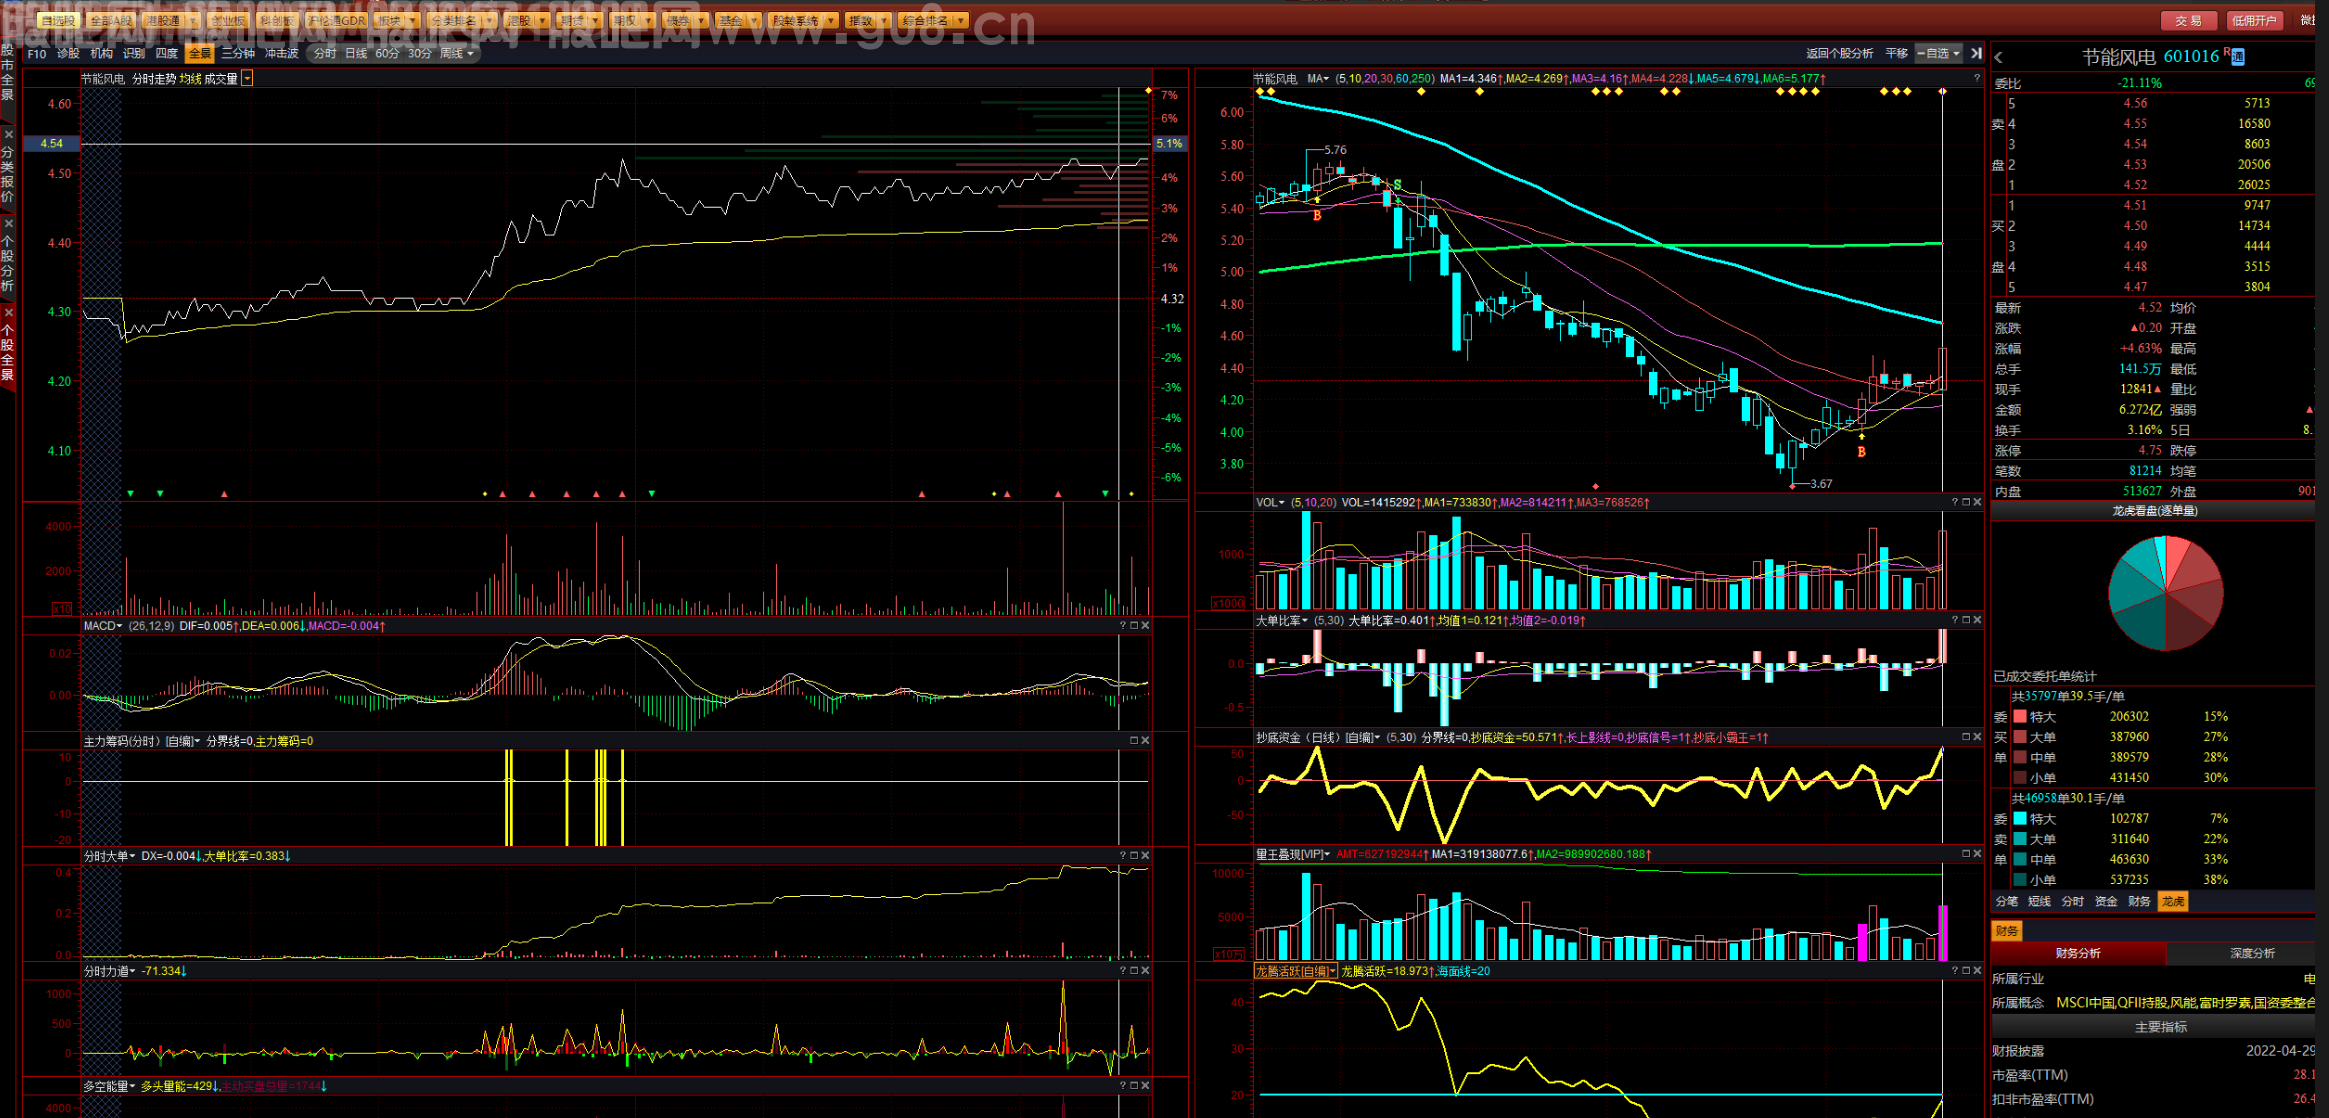The width and height of the screenshot is (2329, 1118).
Task: Switch to the 深度分析 tab
Action: [x=2252, y=953]
